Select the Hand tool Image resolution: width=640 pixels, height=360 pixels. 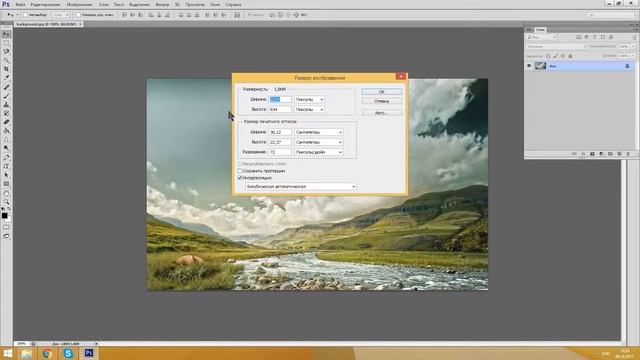[6, 193]
